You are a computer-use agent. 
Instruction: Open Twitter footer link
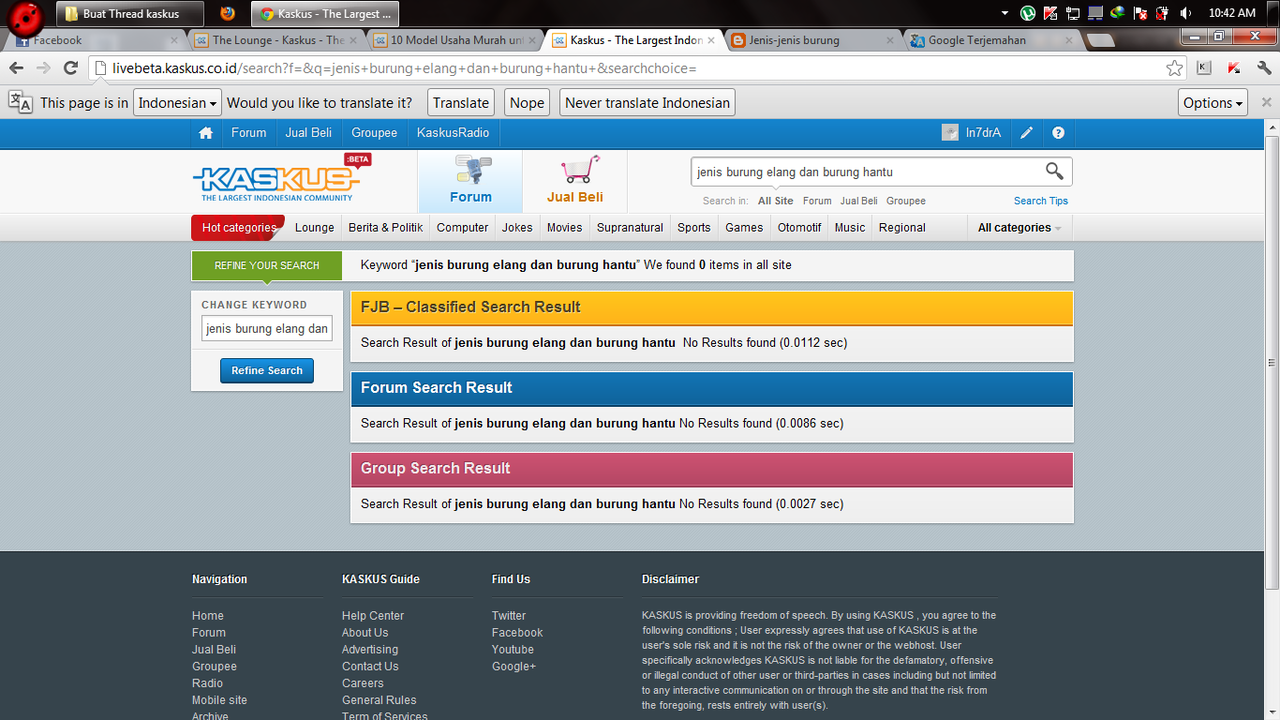(x=509, y=616)
